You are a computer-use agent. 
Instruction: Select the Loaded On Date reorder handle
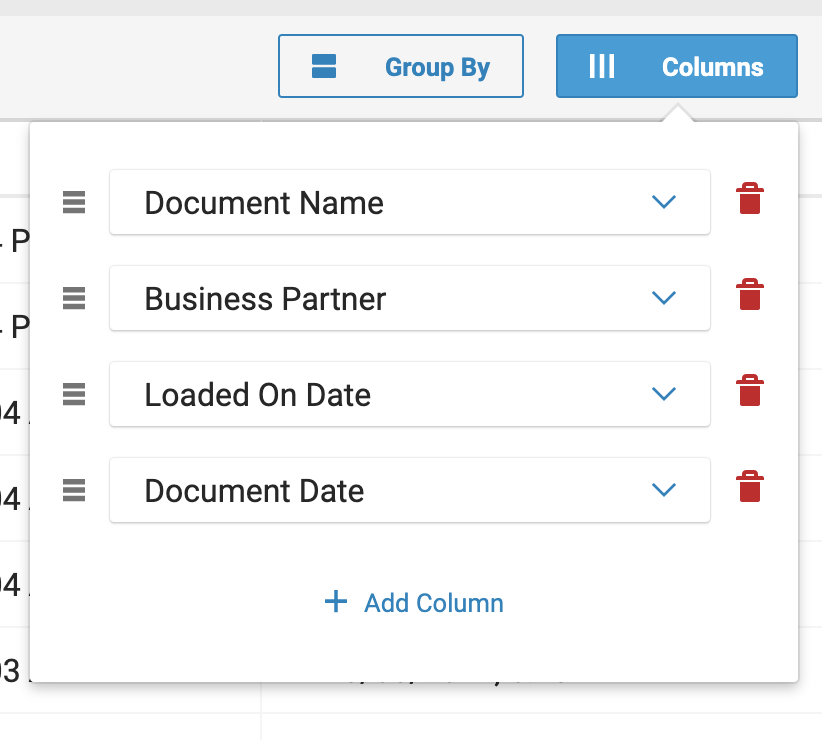click(x=74, y=394)
